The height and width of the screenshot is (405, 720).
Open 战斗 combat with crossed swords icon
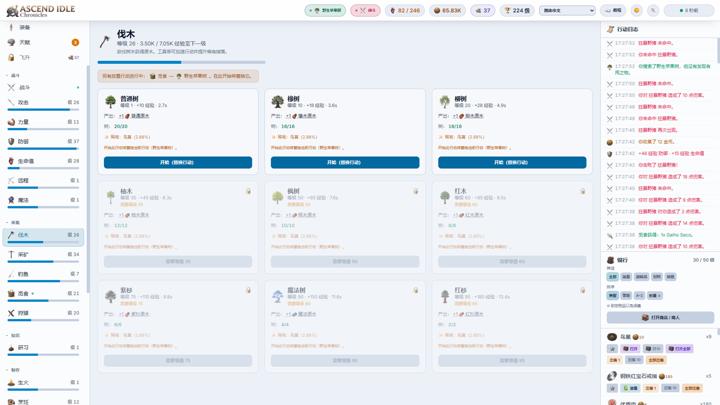point(43,87)
